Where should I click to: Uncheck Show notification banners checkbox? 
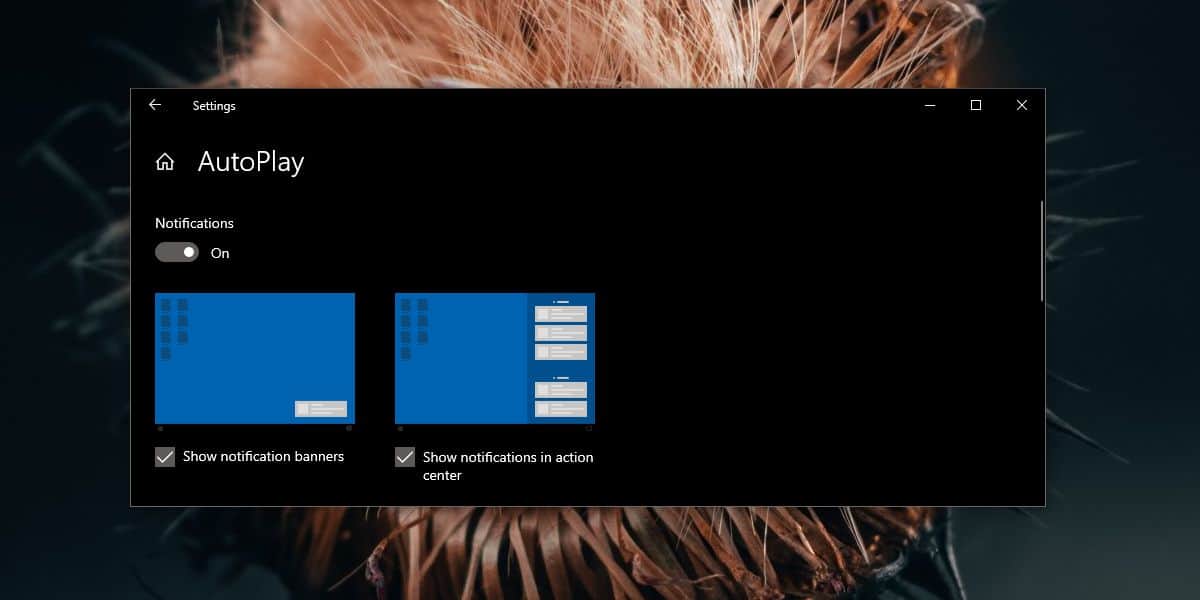click(x=165, y=457)
